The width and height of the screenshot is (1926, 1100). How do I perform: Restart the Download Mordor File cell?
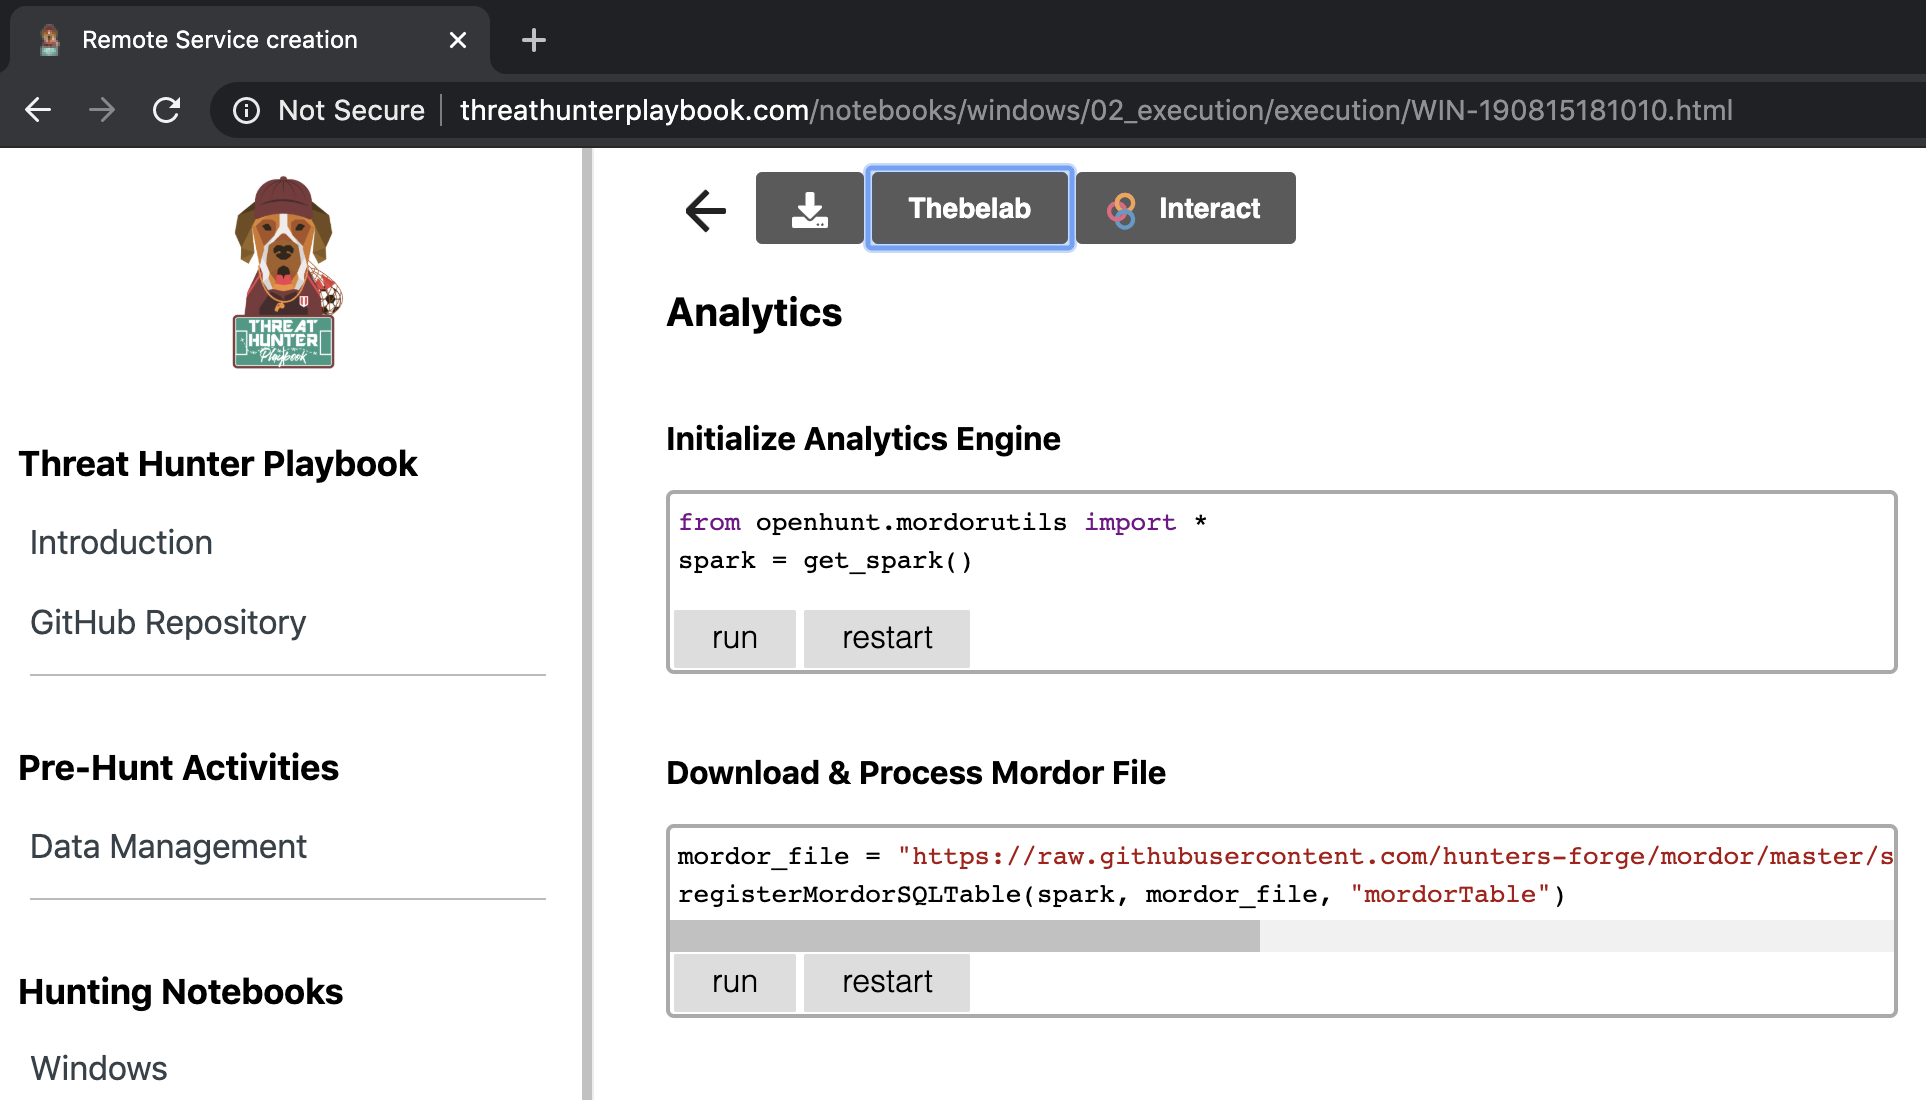886,982
